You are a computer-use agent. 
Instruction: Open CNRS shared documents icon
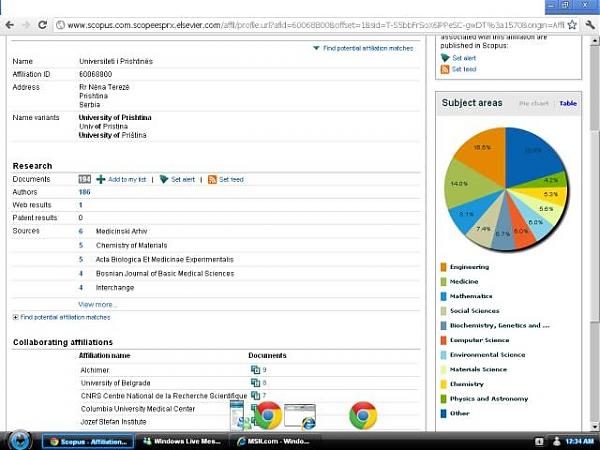pos(255,396)
